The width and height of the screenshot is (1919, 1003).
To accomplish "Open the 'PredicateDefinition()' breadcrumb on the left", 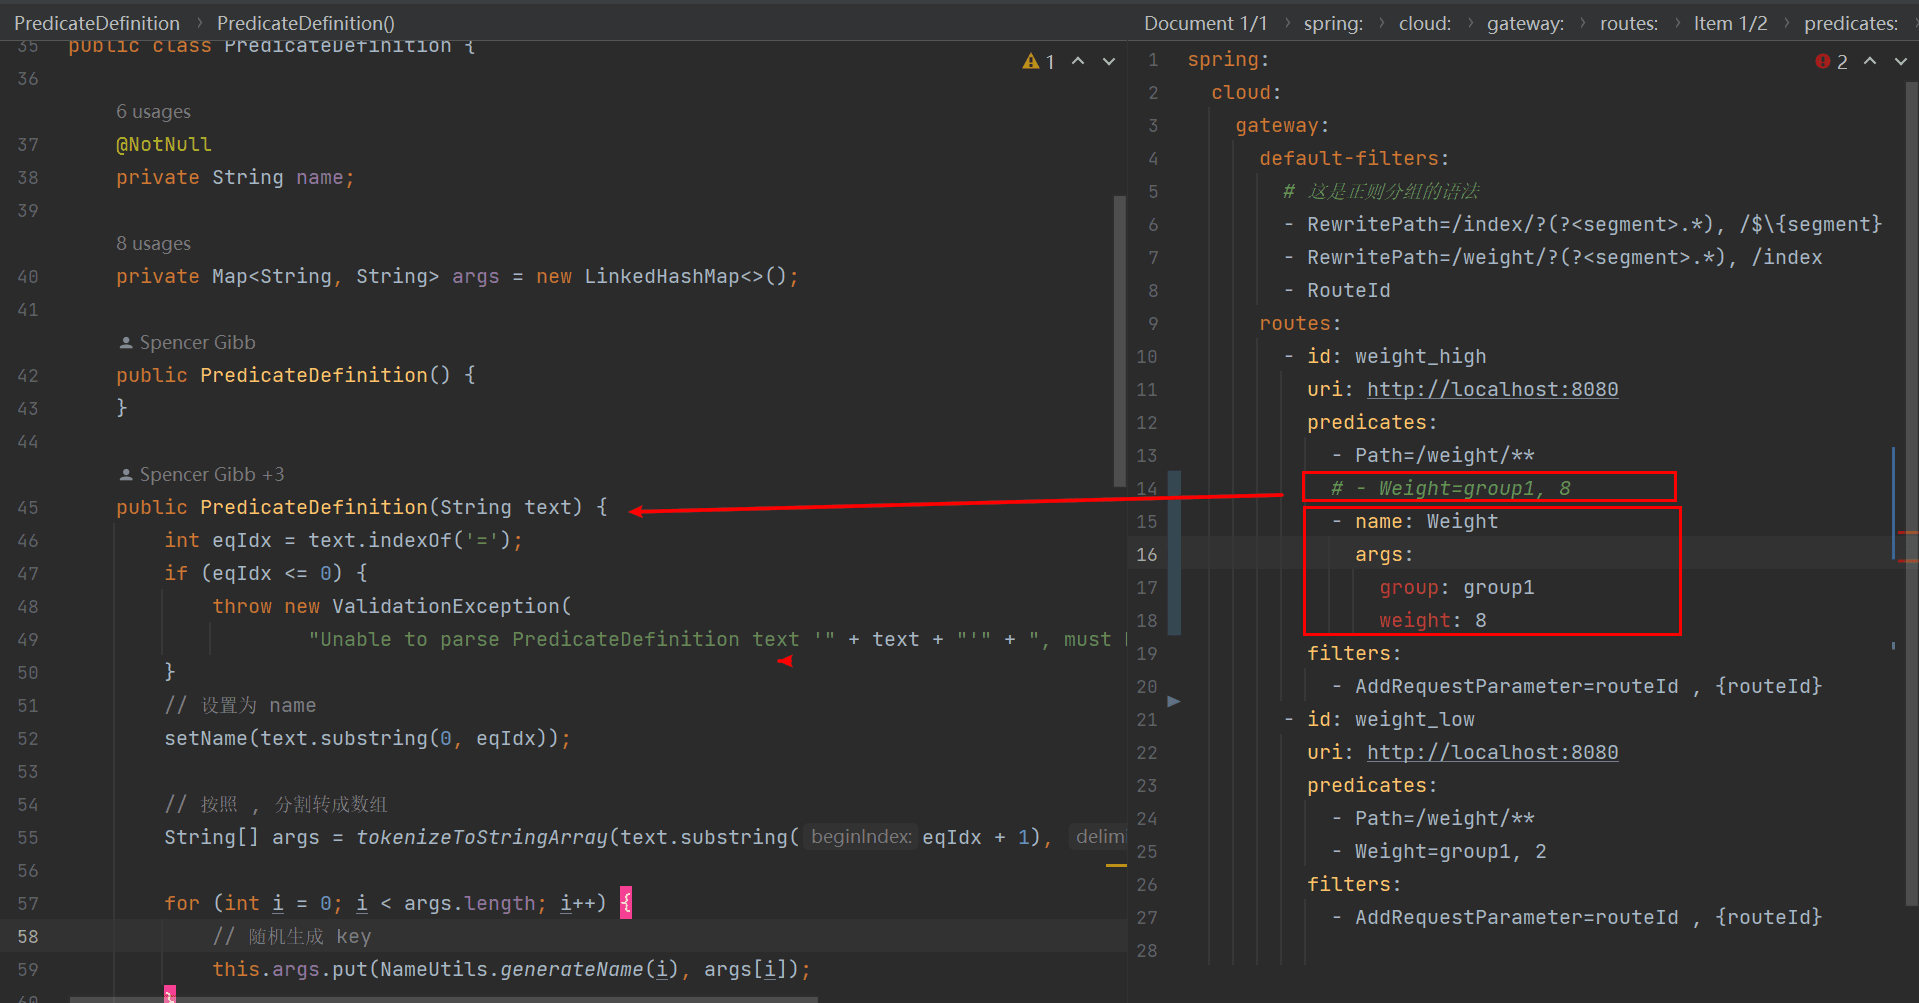I will pyautogui.click(x=305, y=23).
